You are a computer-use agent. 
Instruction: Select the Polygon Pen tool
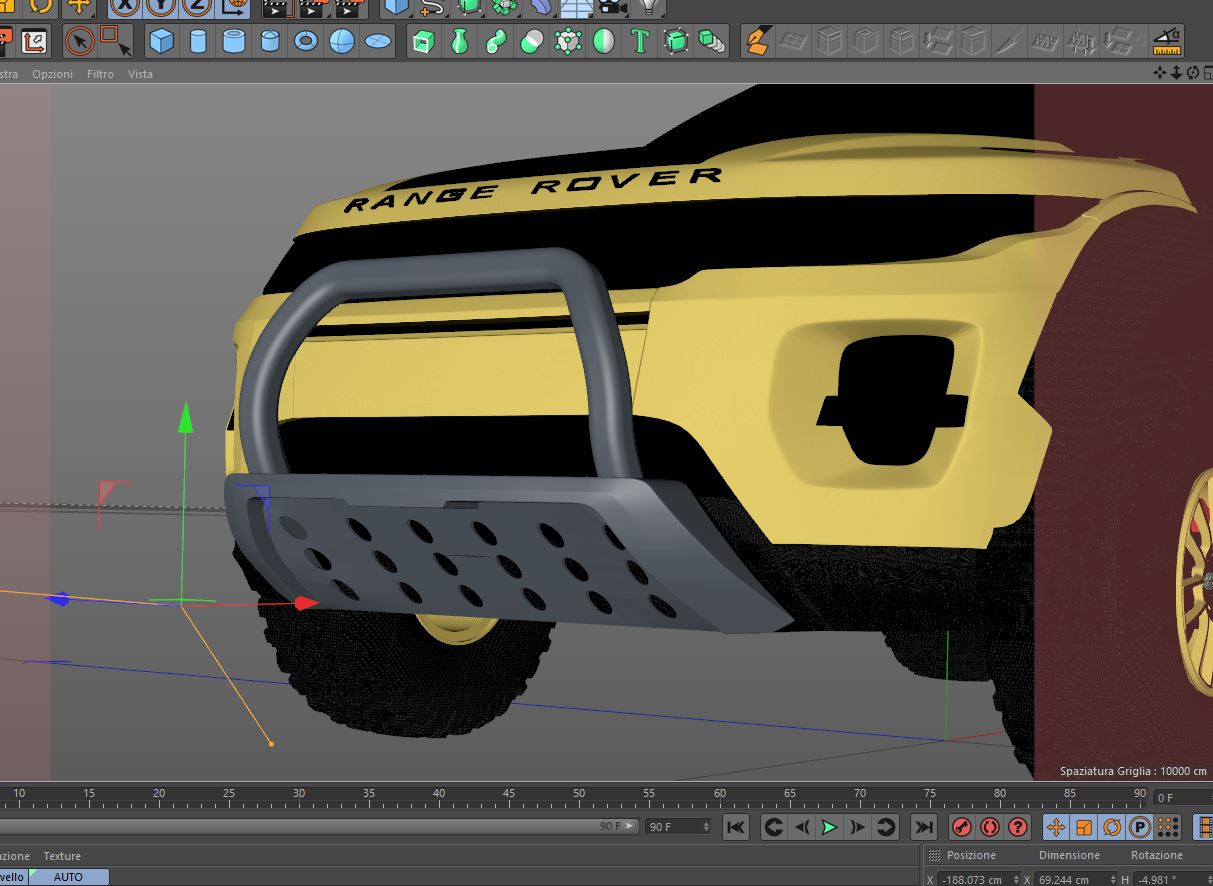(x=757, y=42)
